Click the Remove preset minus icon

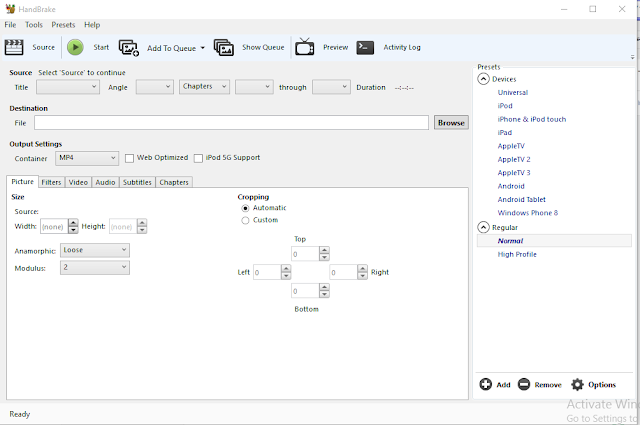(524, 384)
